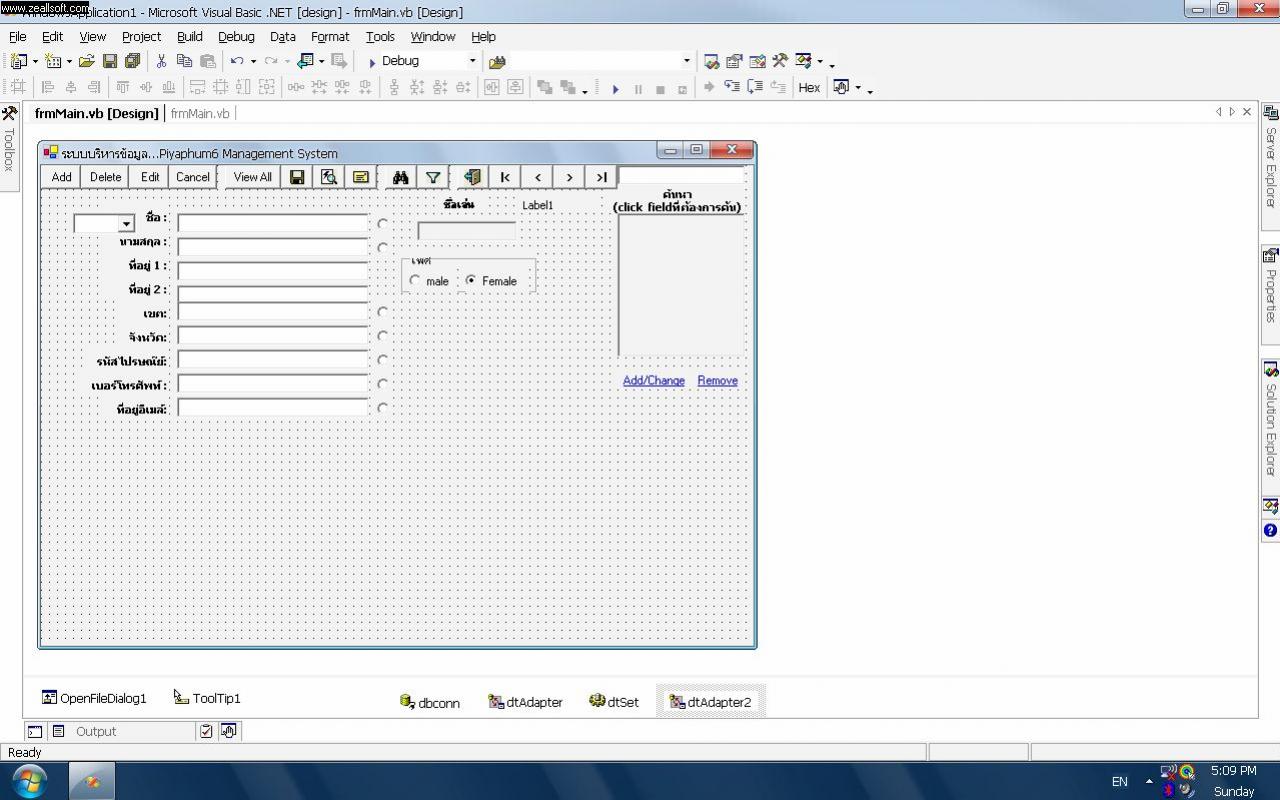The width and height of the screenshot is (1280, 800).
Task: Switch to the frmMain.vb code tab
Action: click(199, 113)
